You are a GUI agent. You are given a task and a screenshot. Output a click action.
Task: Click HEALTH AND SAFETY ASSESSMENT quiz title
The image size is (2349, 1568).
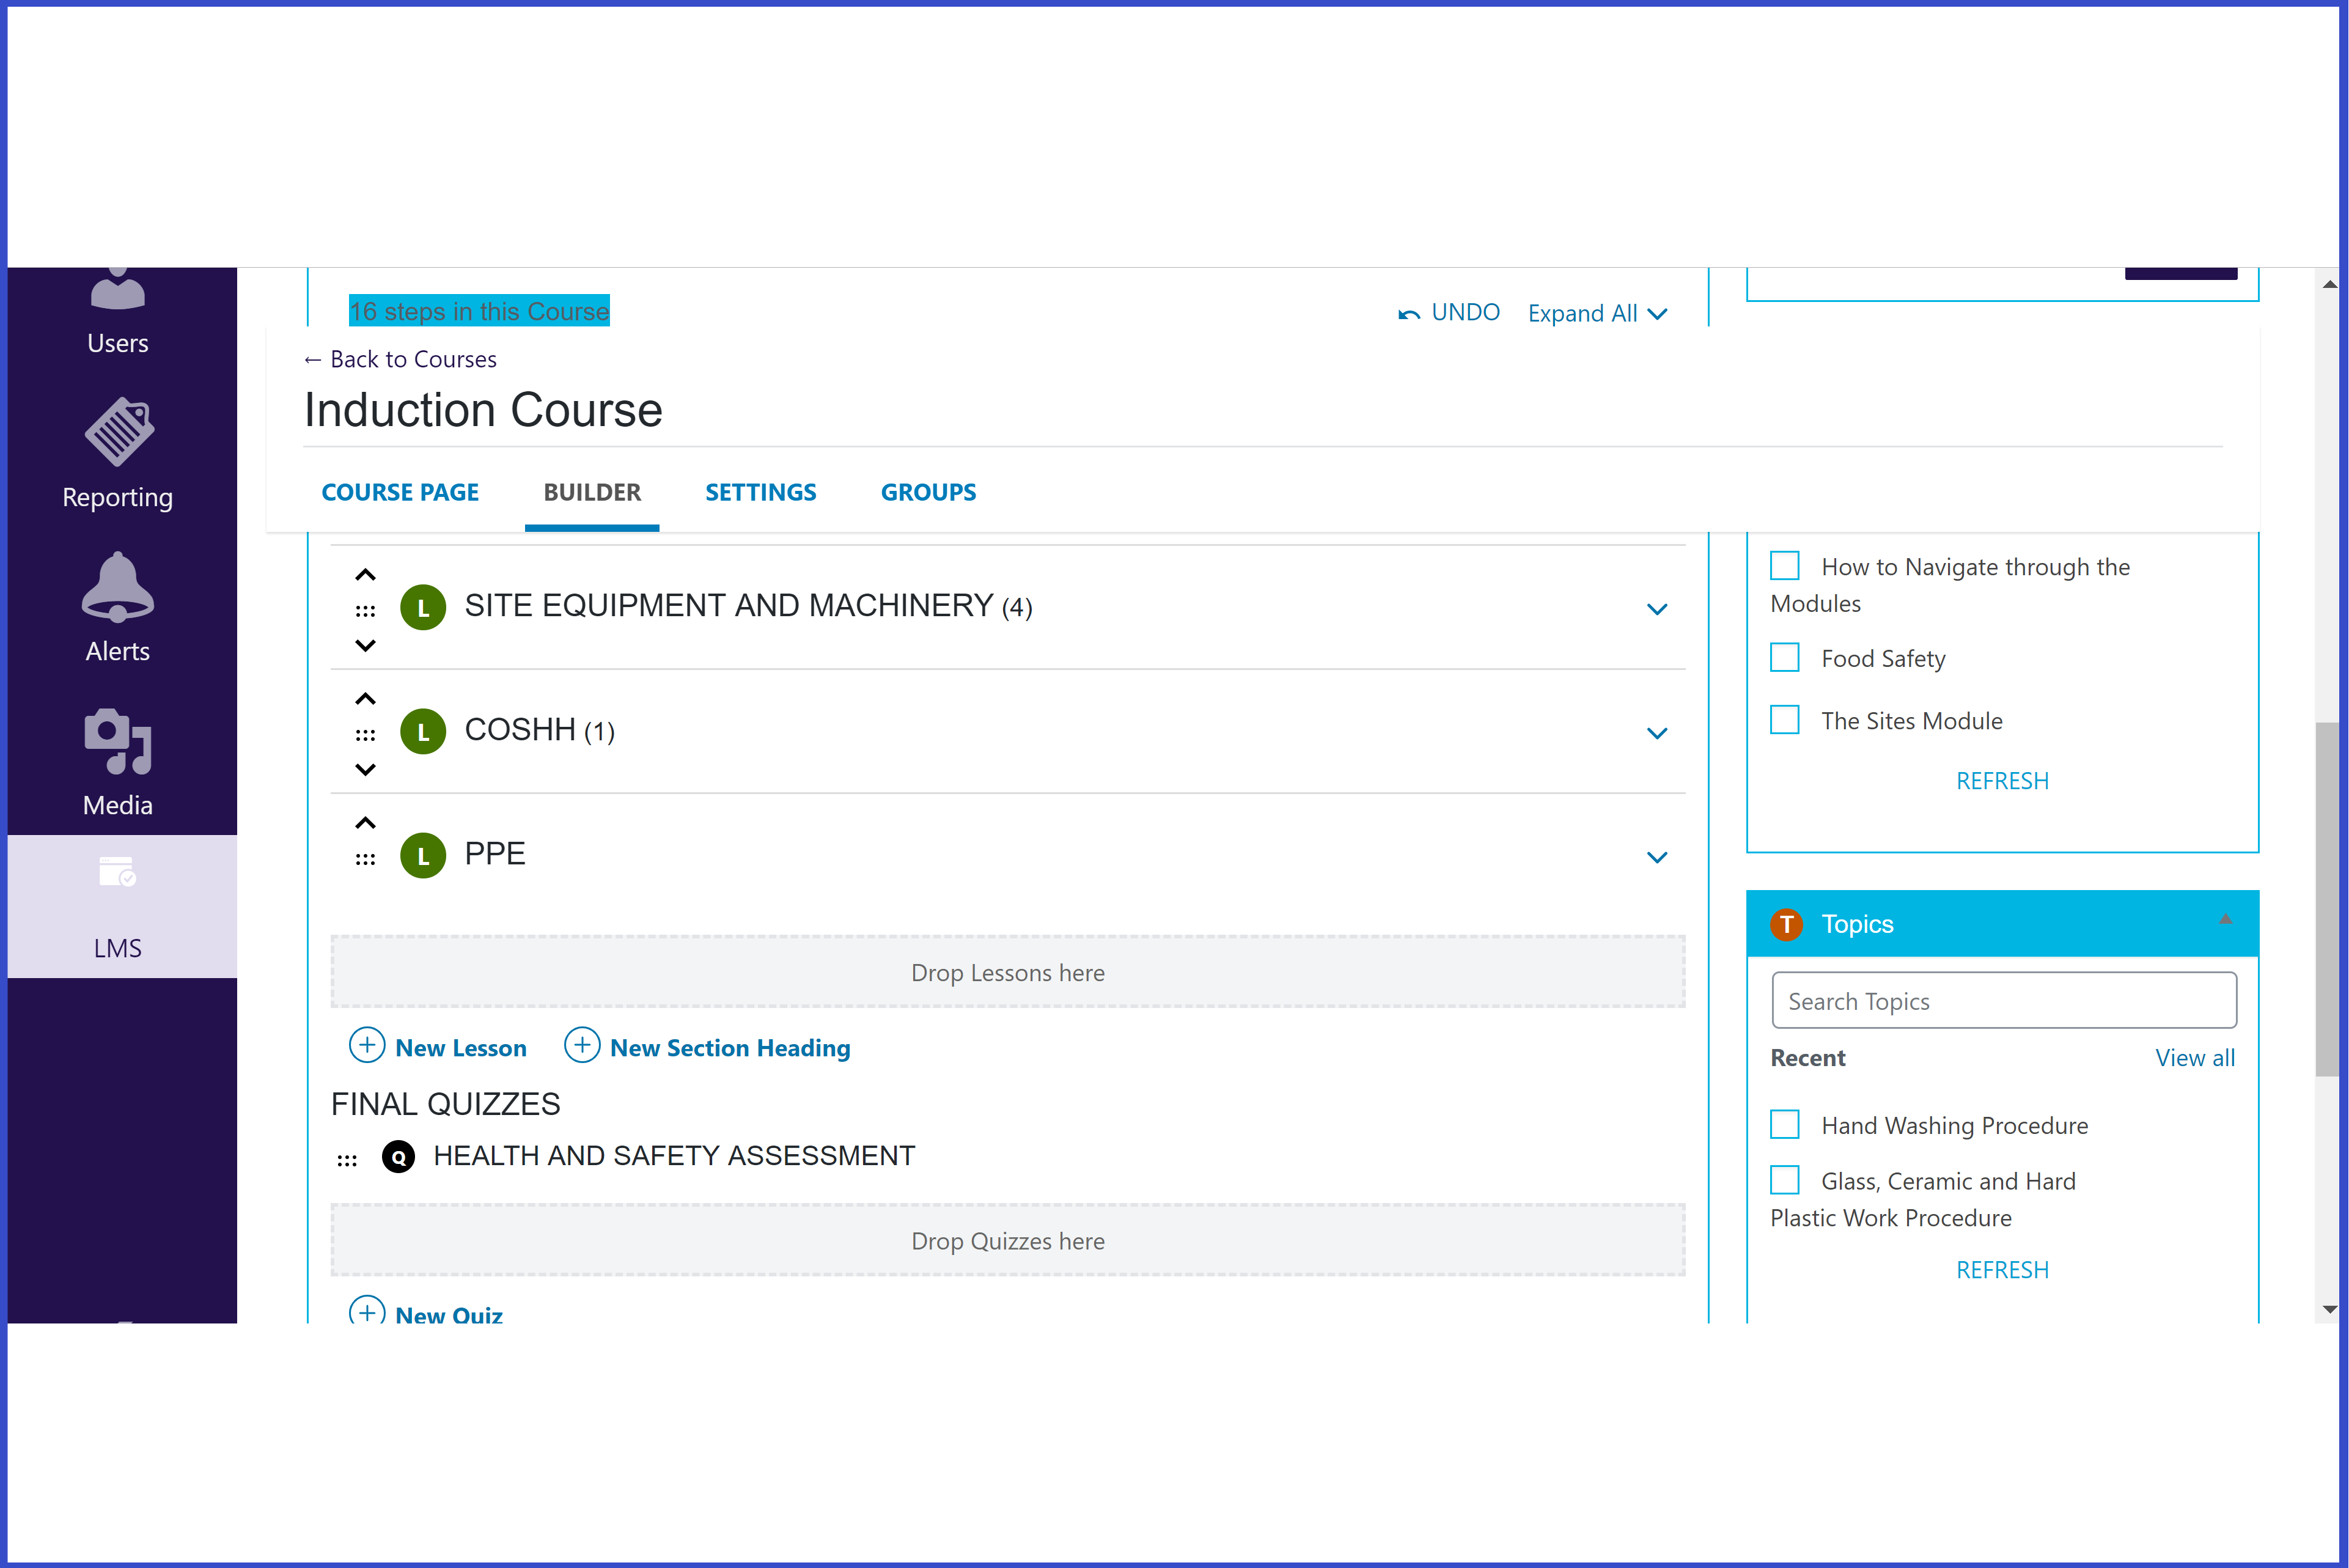[674, 1156]
